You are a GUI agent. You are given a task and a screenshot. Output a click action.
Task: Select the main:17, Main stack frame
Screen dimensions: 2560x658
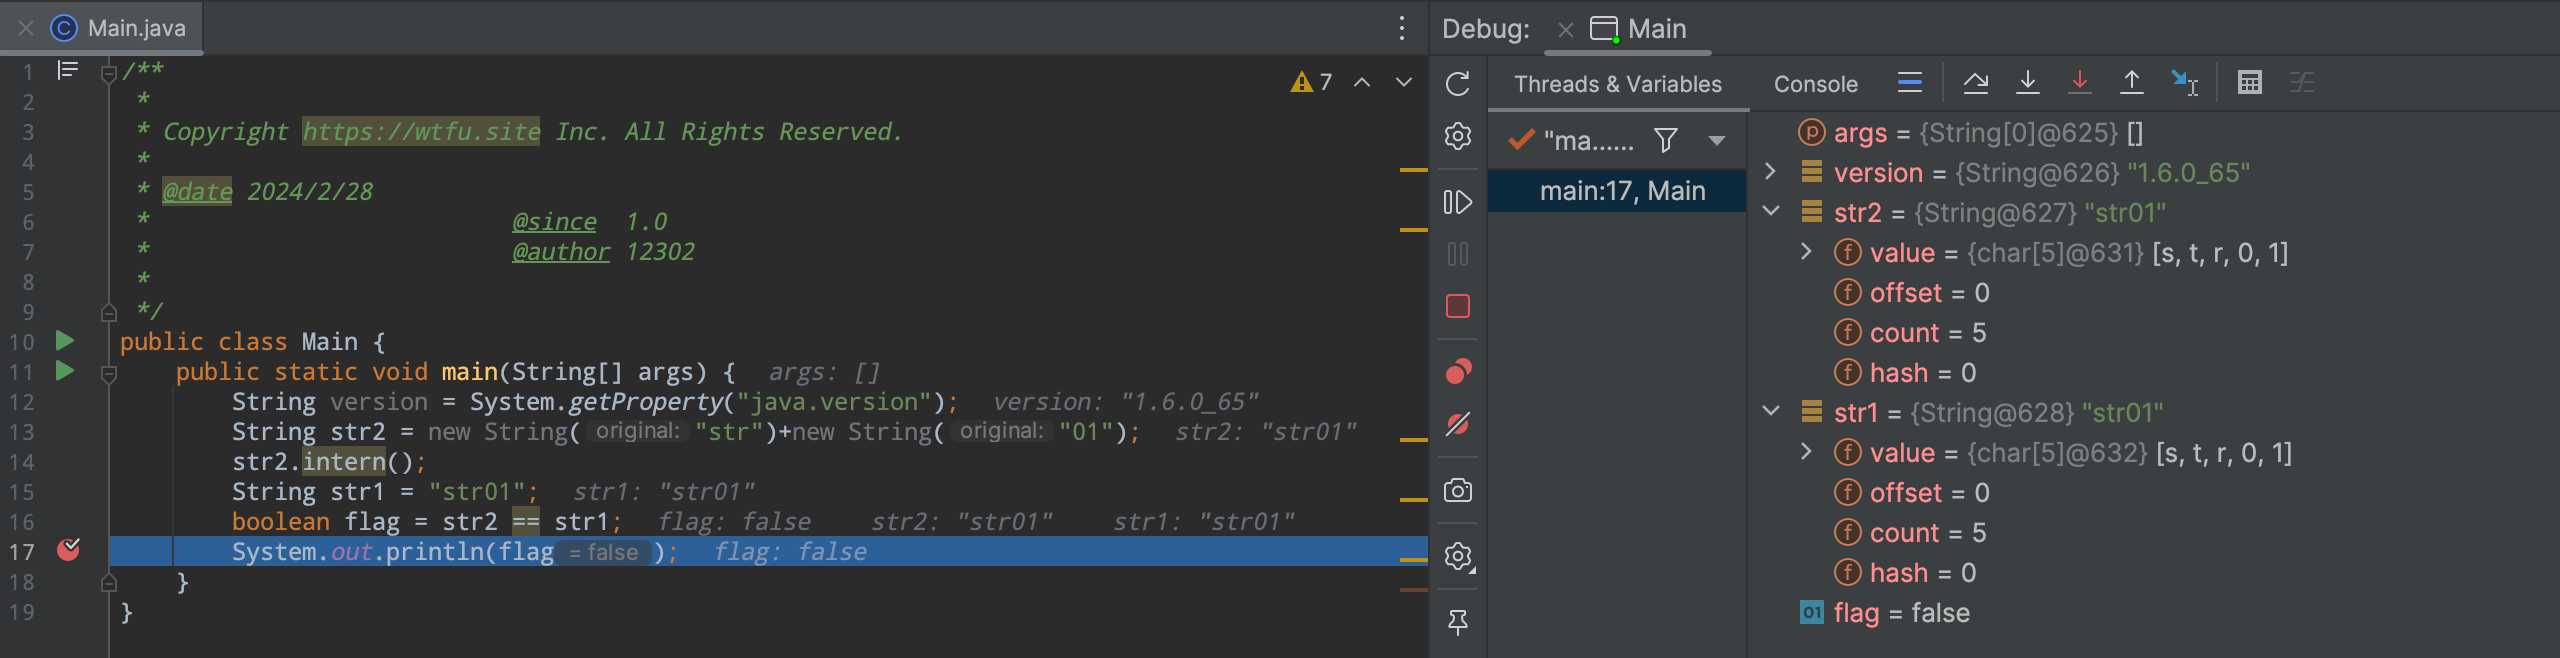(1621, 191)
